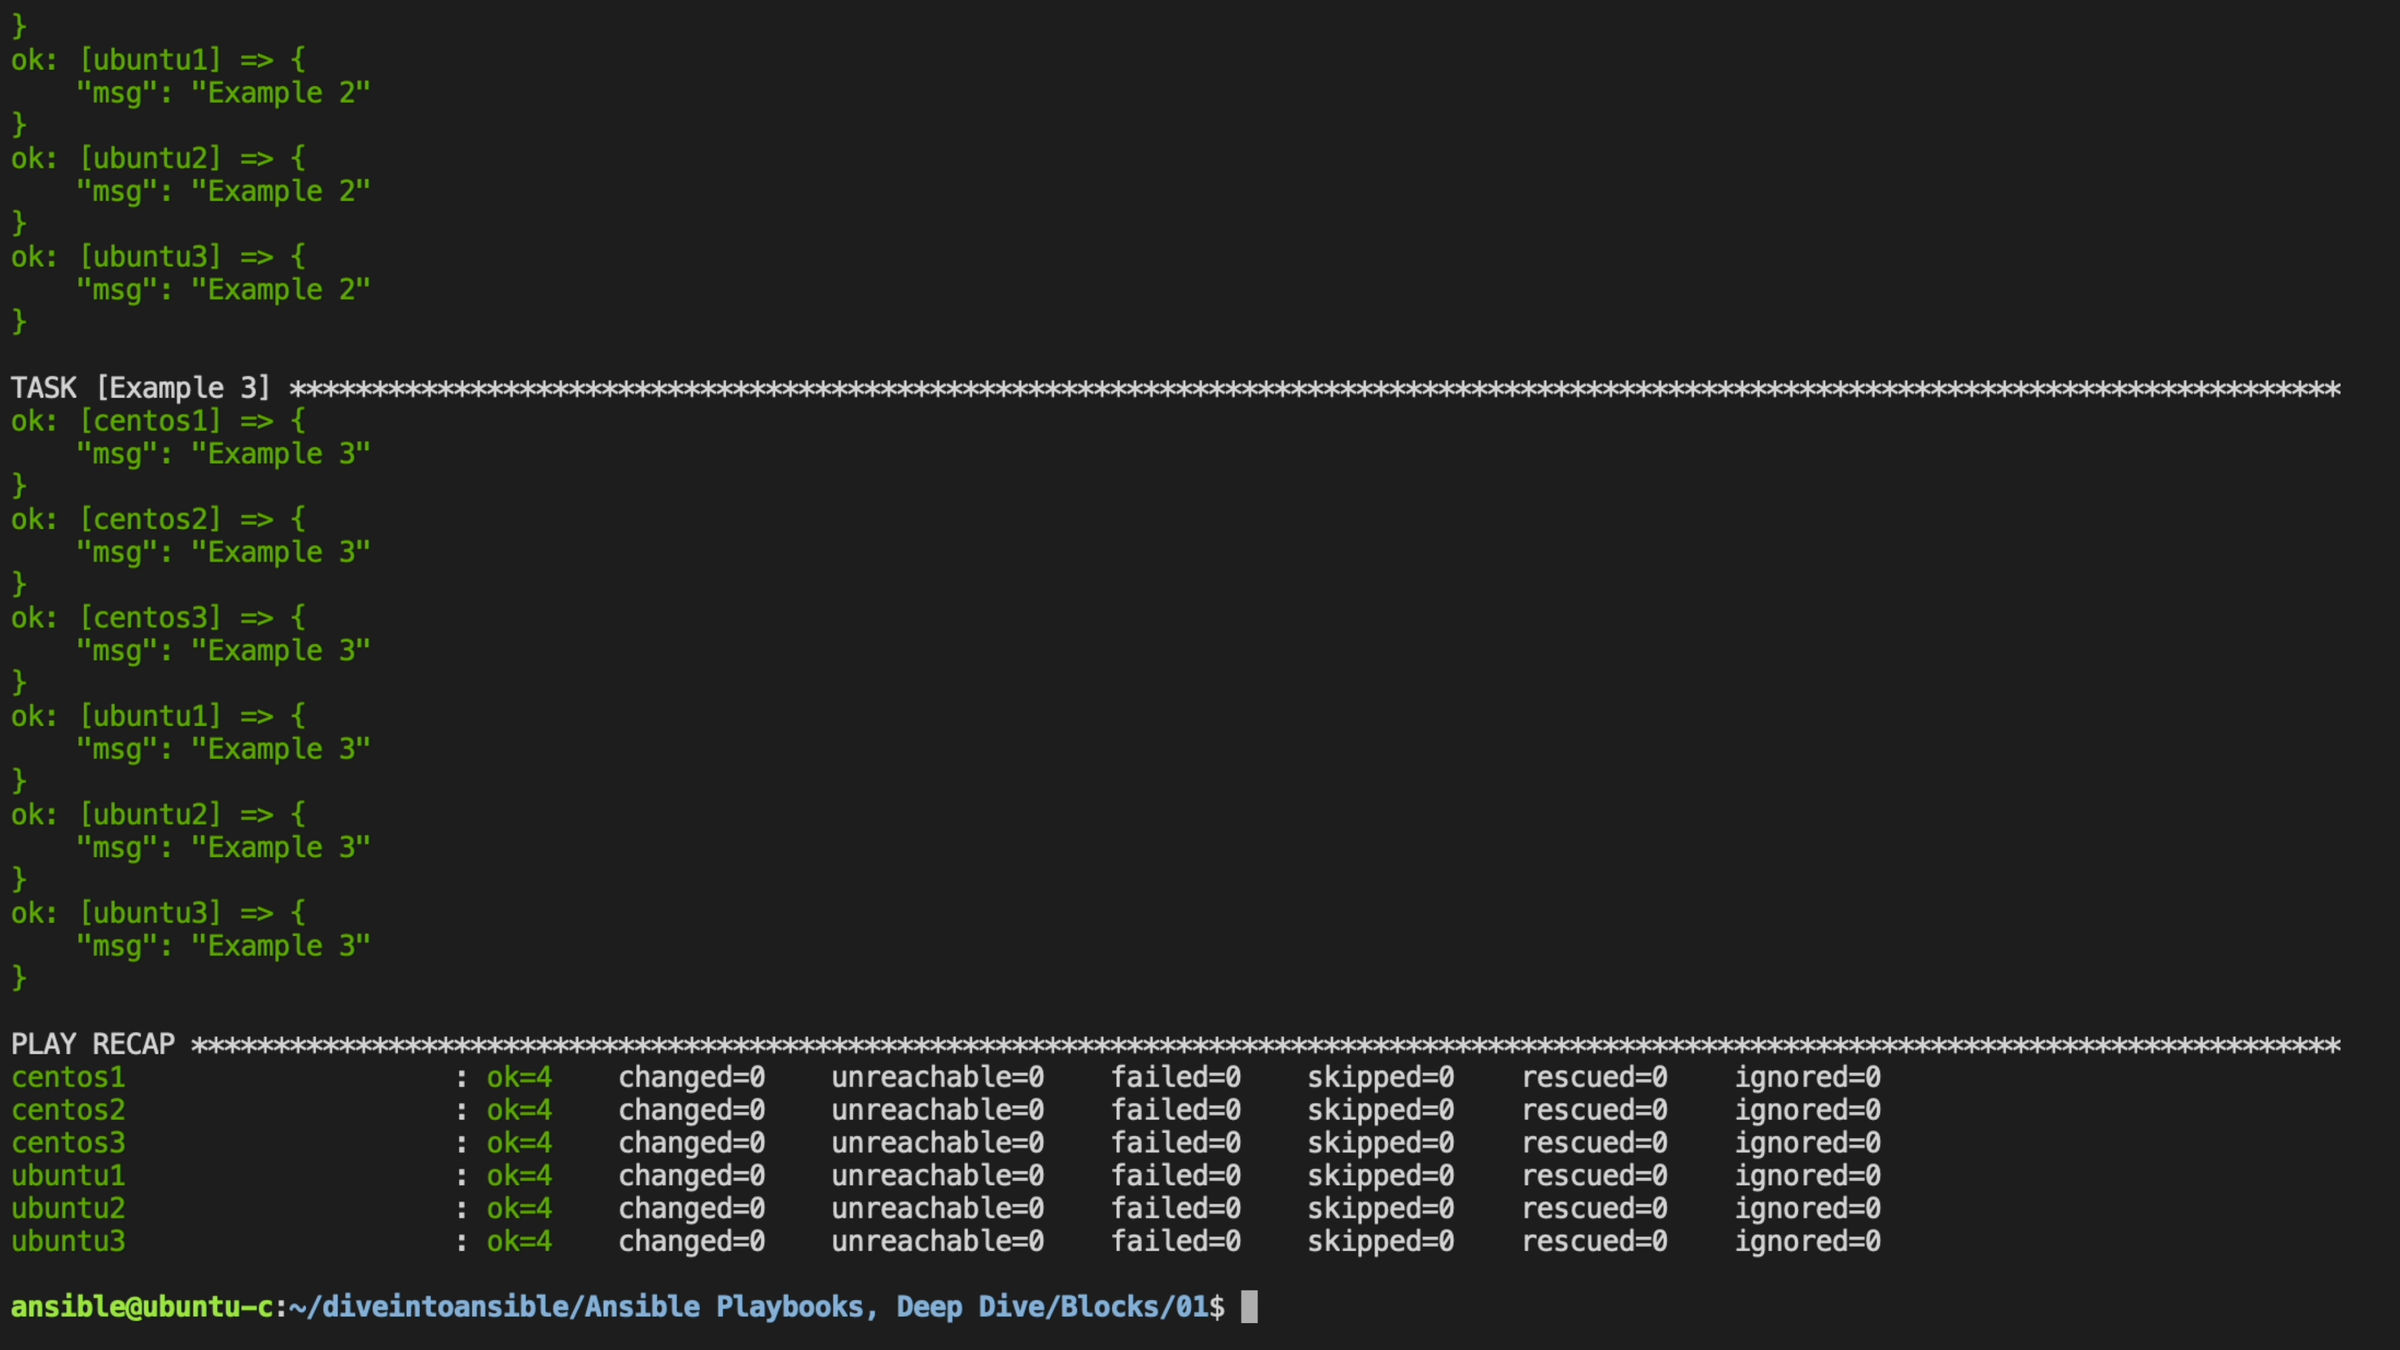Click the ansible@ubuntu-c prompt text
The width and height of the screenshot is (2400, 1350).
[x=142, y=1307]
